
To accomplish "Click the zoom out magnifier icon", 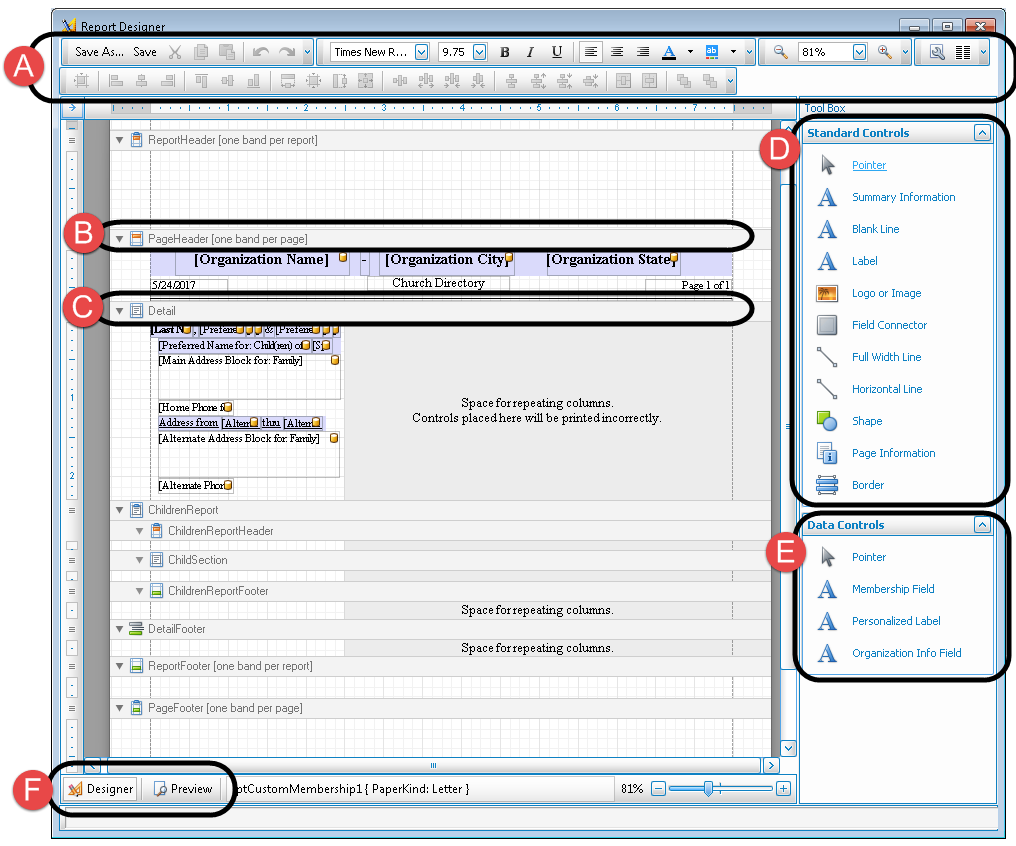I will point(779,52).
